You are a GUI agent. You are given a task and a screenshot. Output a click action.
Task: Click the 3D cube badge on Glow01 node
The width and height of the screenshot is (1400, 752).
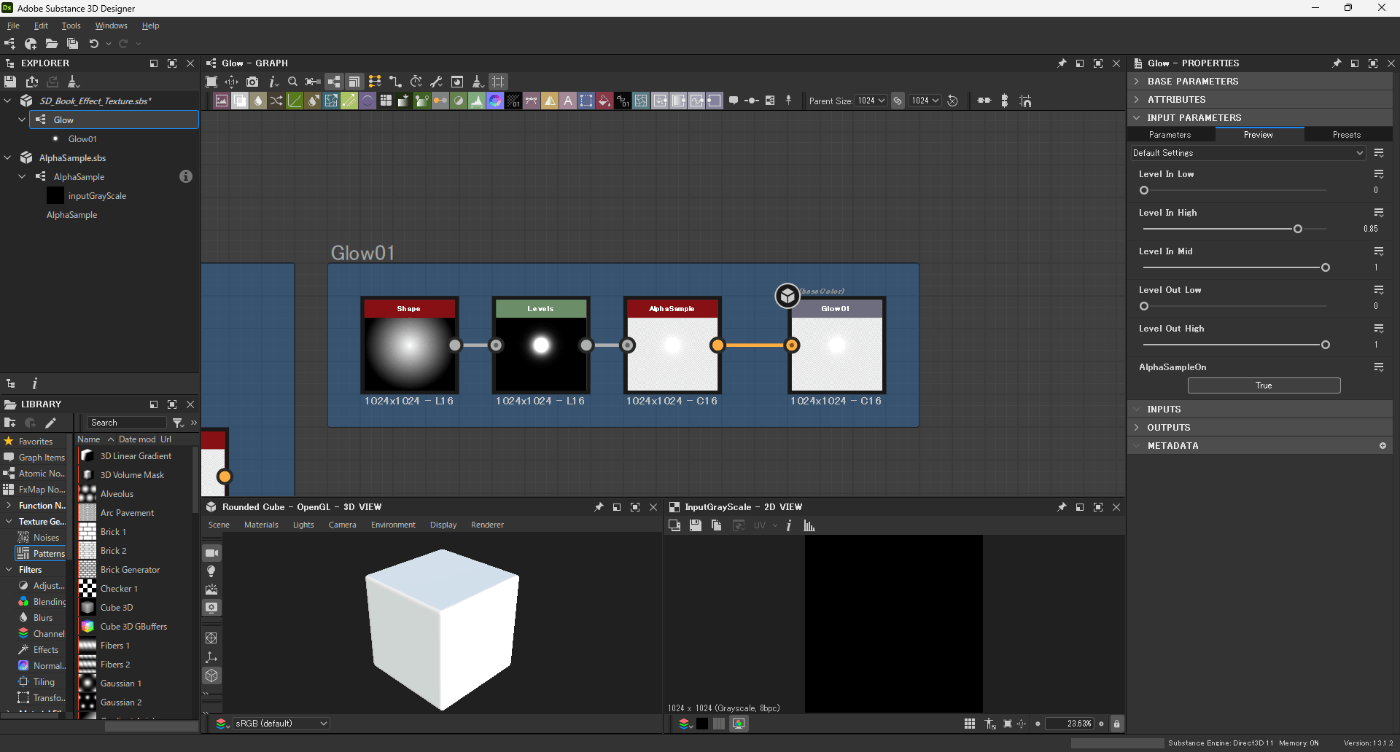click(787, 296)
